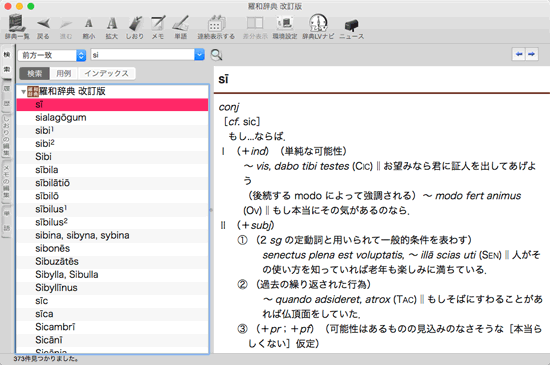
Task: Click the sī headword in article
Action: 223,80
